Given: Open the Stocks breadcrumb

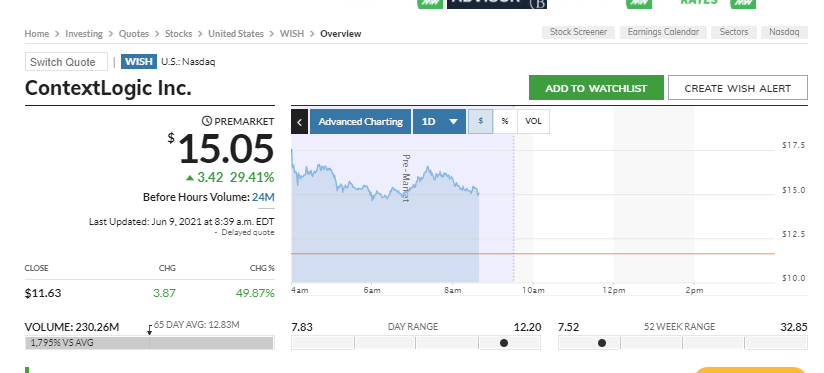Looking at the screenshot, I should [179, 34].
